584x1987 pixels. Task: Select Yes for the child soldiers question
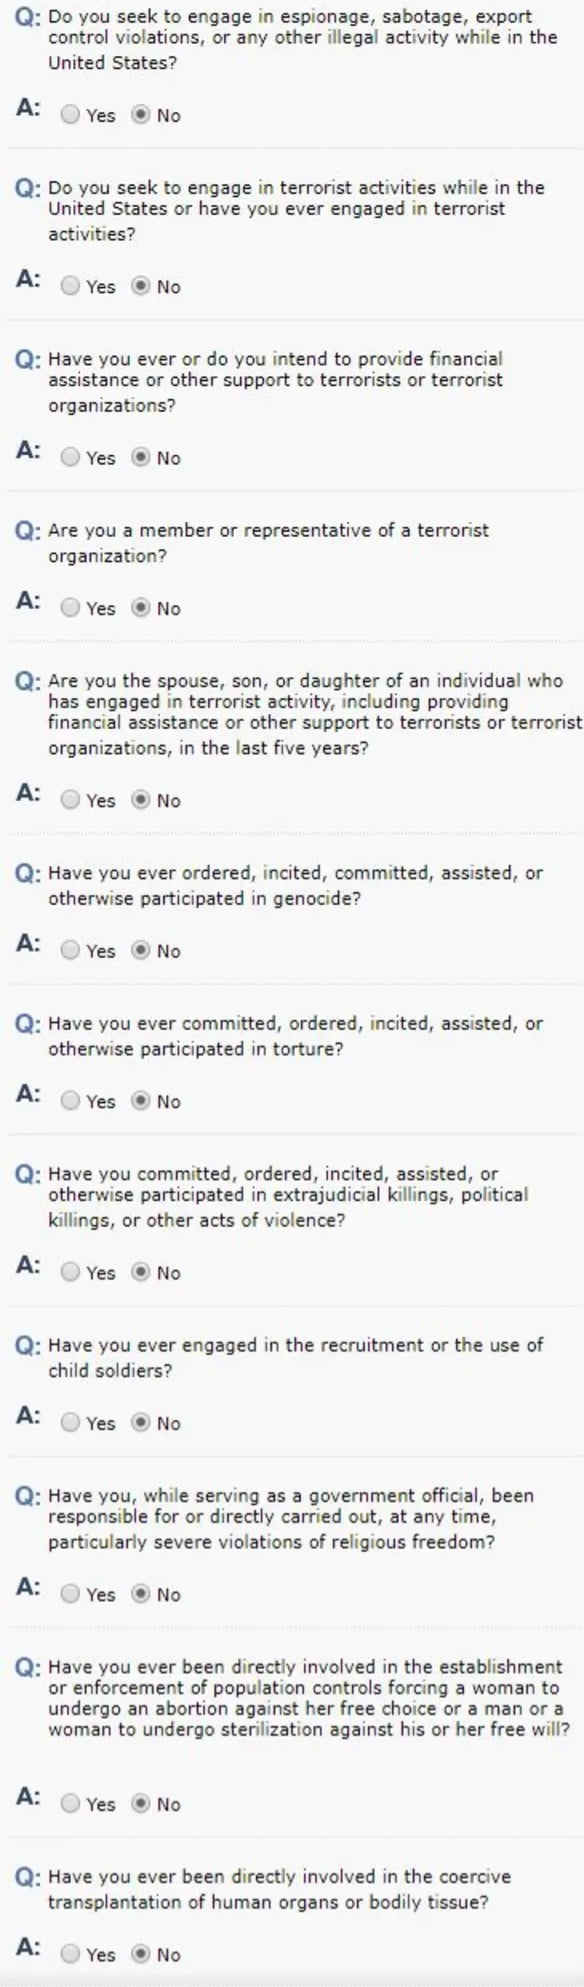(x=68, y=1424)
